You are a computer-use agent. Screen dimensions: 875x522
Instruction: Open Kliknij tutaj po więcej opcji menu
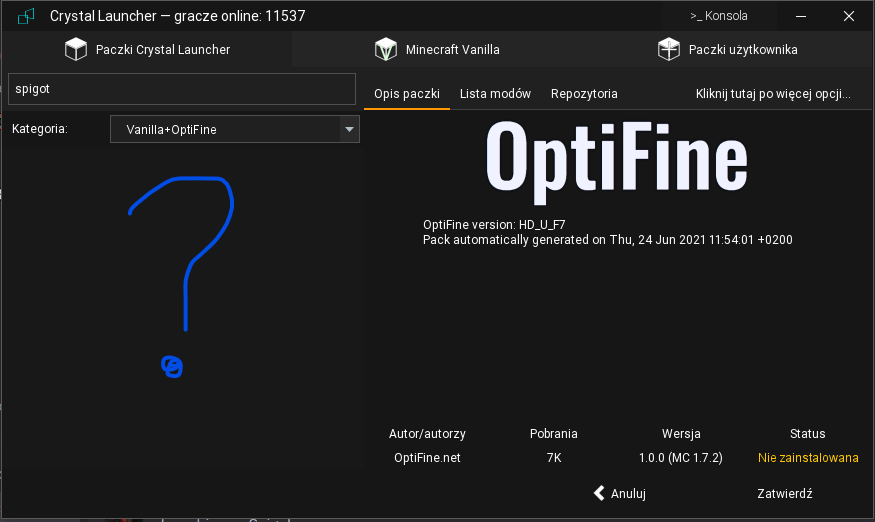tap(773, 94)
